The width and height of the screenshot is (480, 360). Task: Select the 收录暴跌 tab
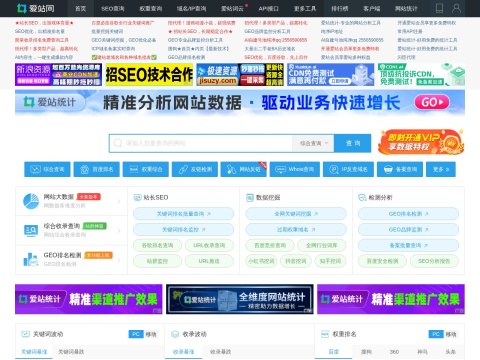220,352
